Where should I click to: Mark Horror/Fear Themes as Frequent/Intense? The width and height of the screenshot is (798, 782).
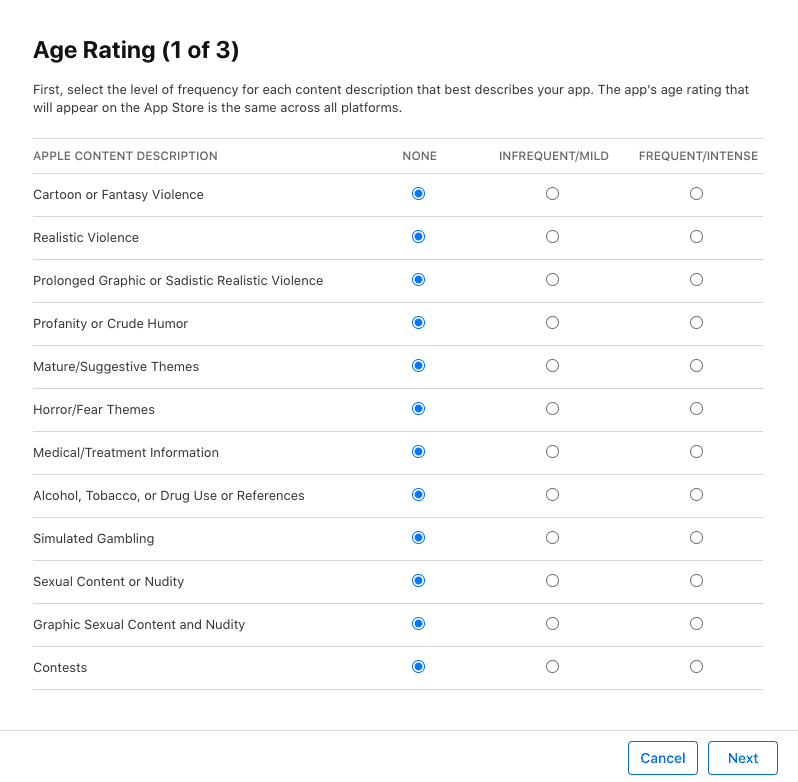[x=696, y=409]
